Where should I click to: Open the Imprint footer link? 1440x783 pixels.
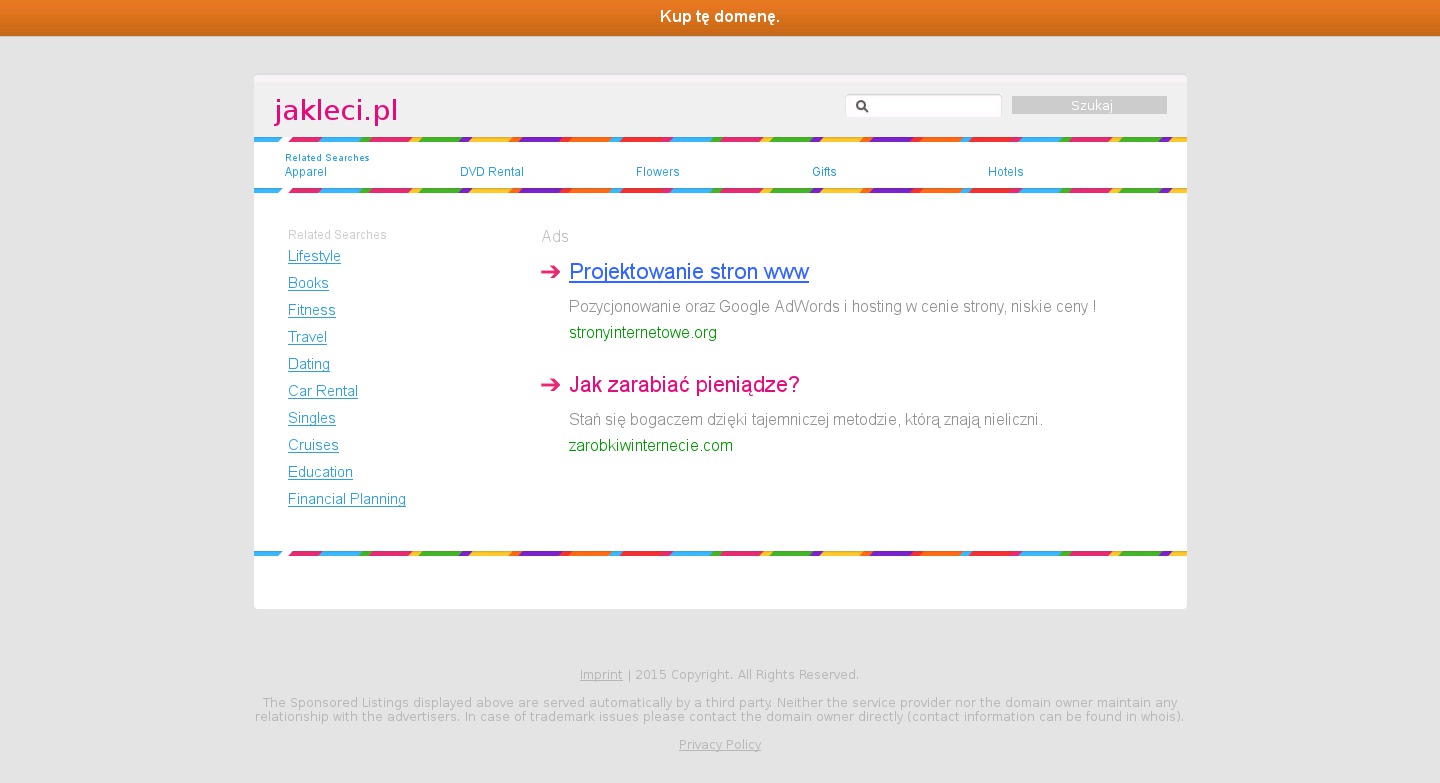click(601, 675)
